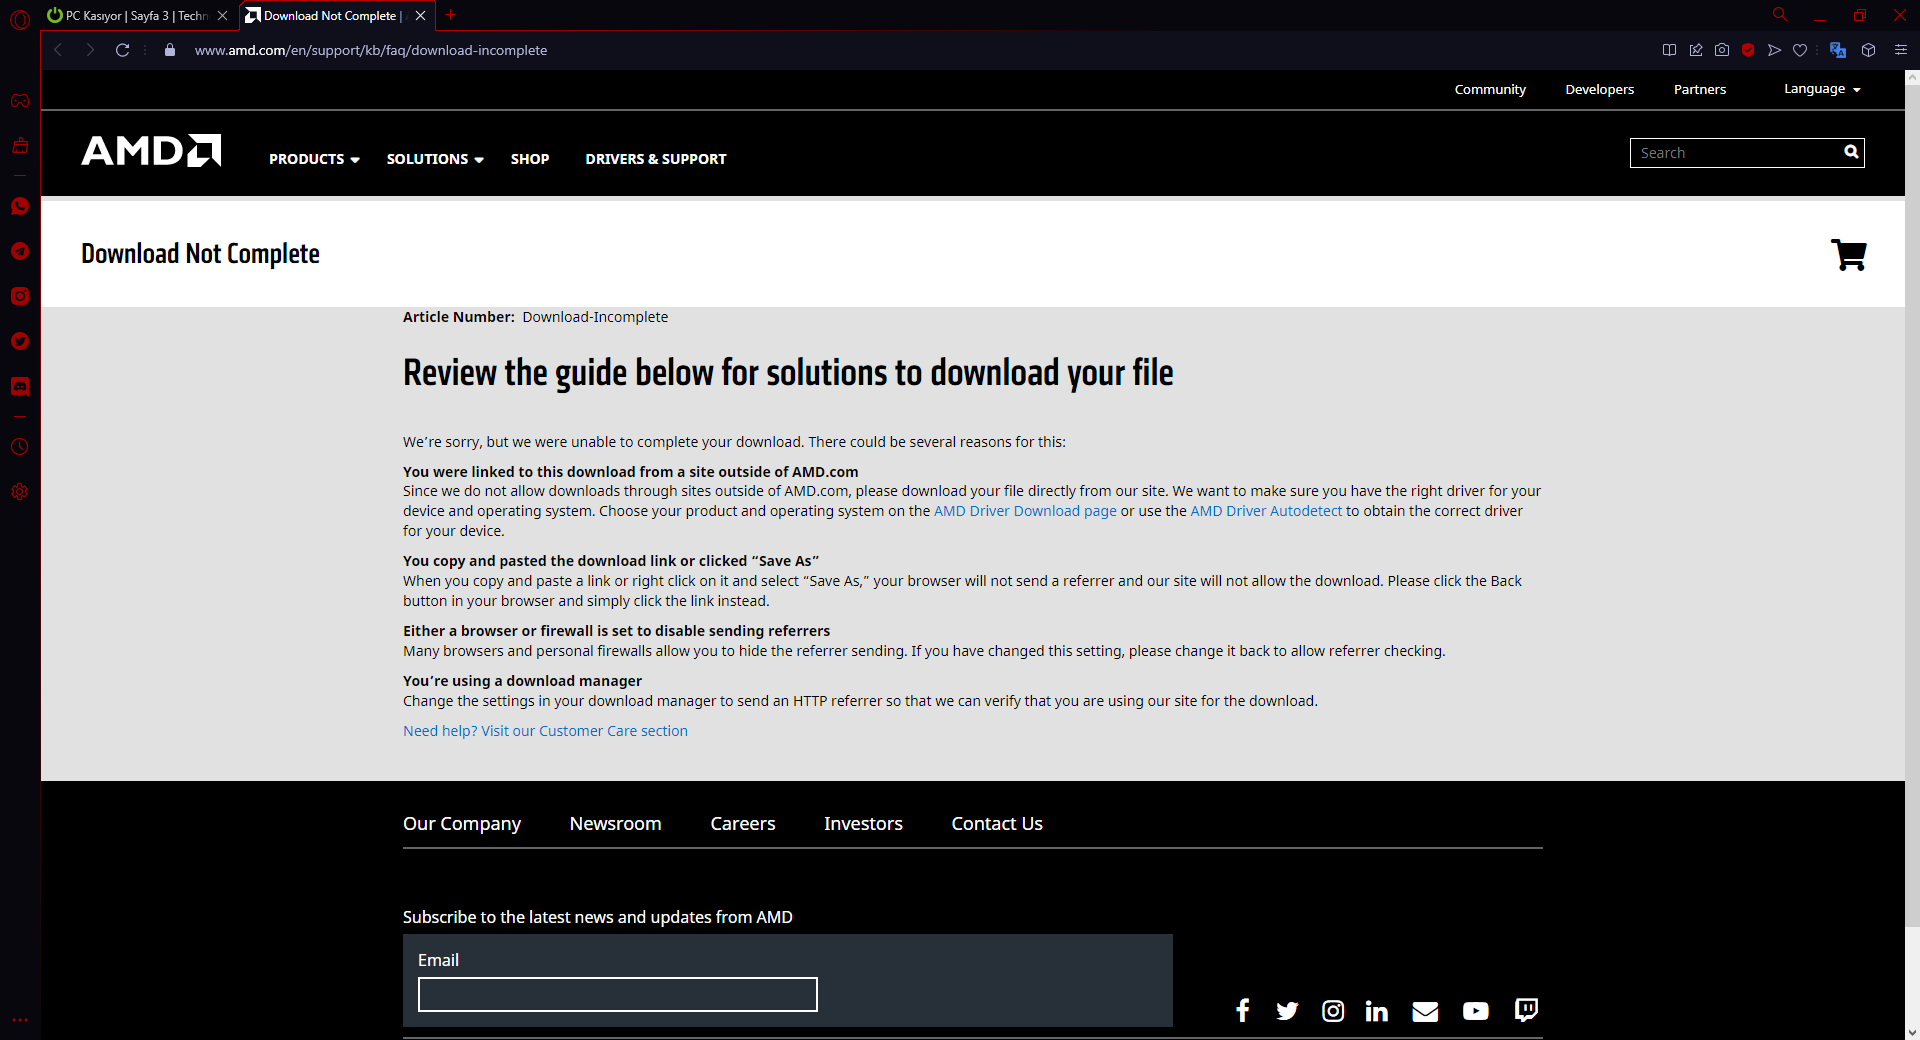
Task: Open My Flow send icon
Action: [1774, 50]
